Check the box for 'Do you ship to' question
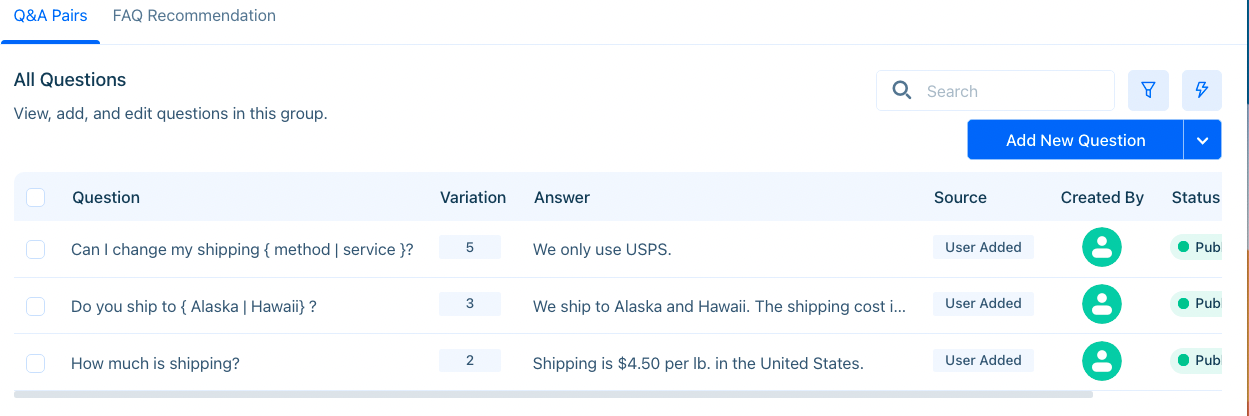Viewport: 1249px width, 416px height. coord(36,306)
